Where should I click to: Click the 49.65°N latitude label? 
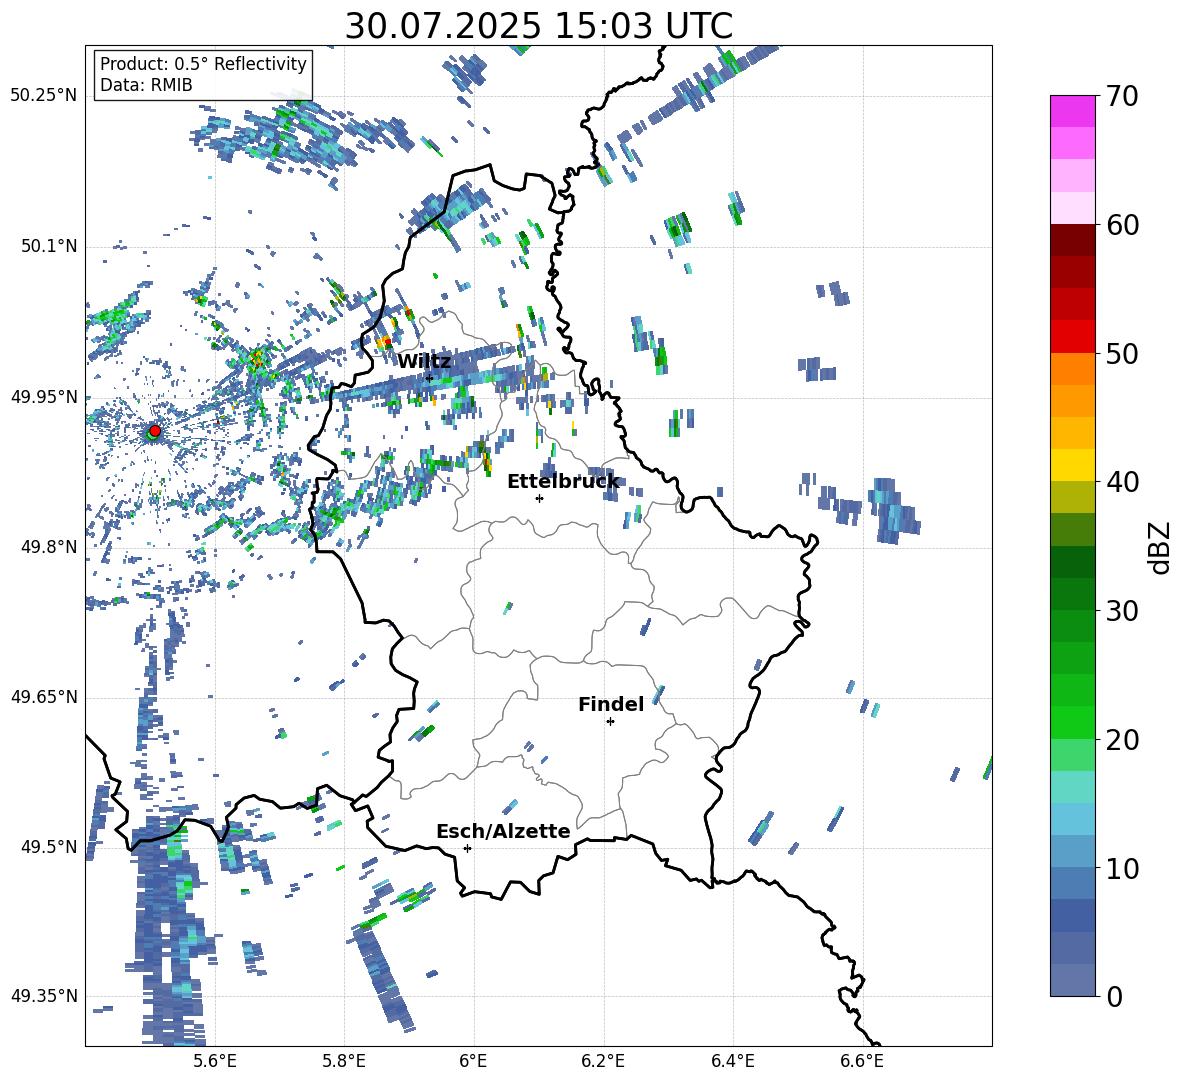[x=43, y=696]
